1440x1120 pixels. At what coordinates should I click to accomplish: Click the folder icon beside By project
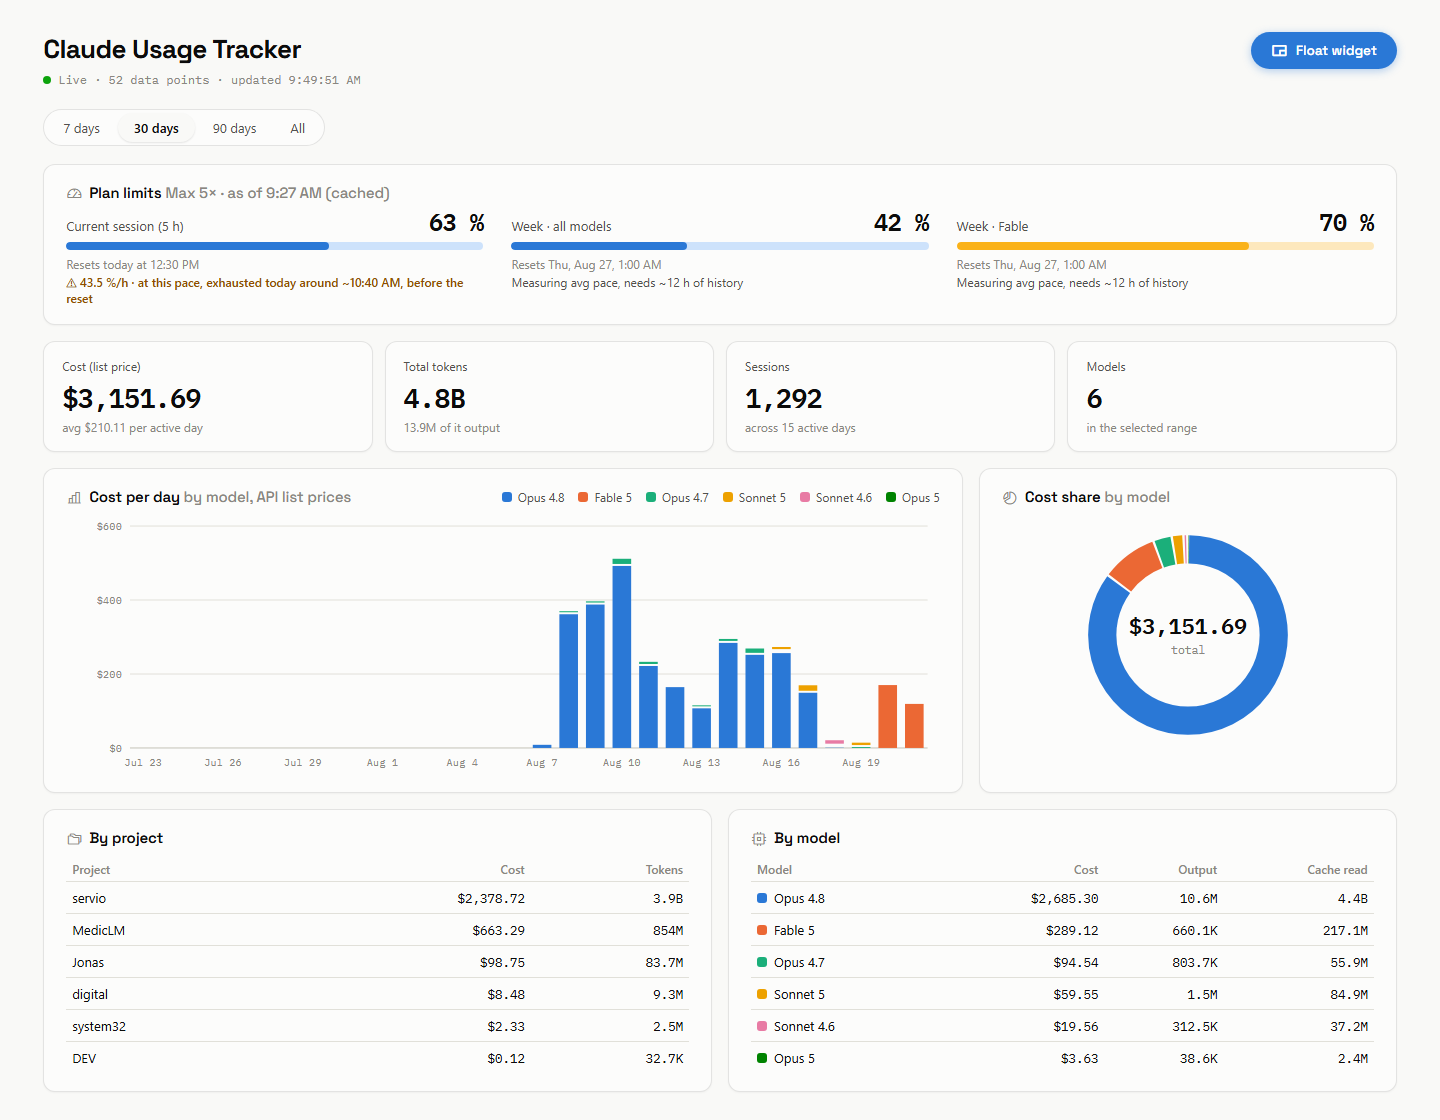point(74,839)
